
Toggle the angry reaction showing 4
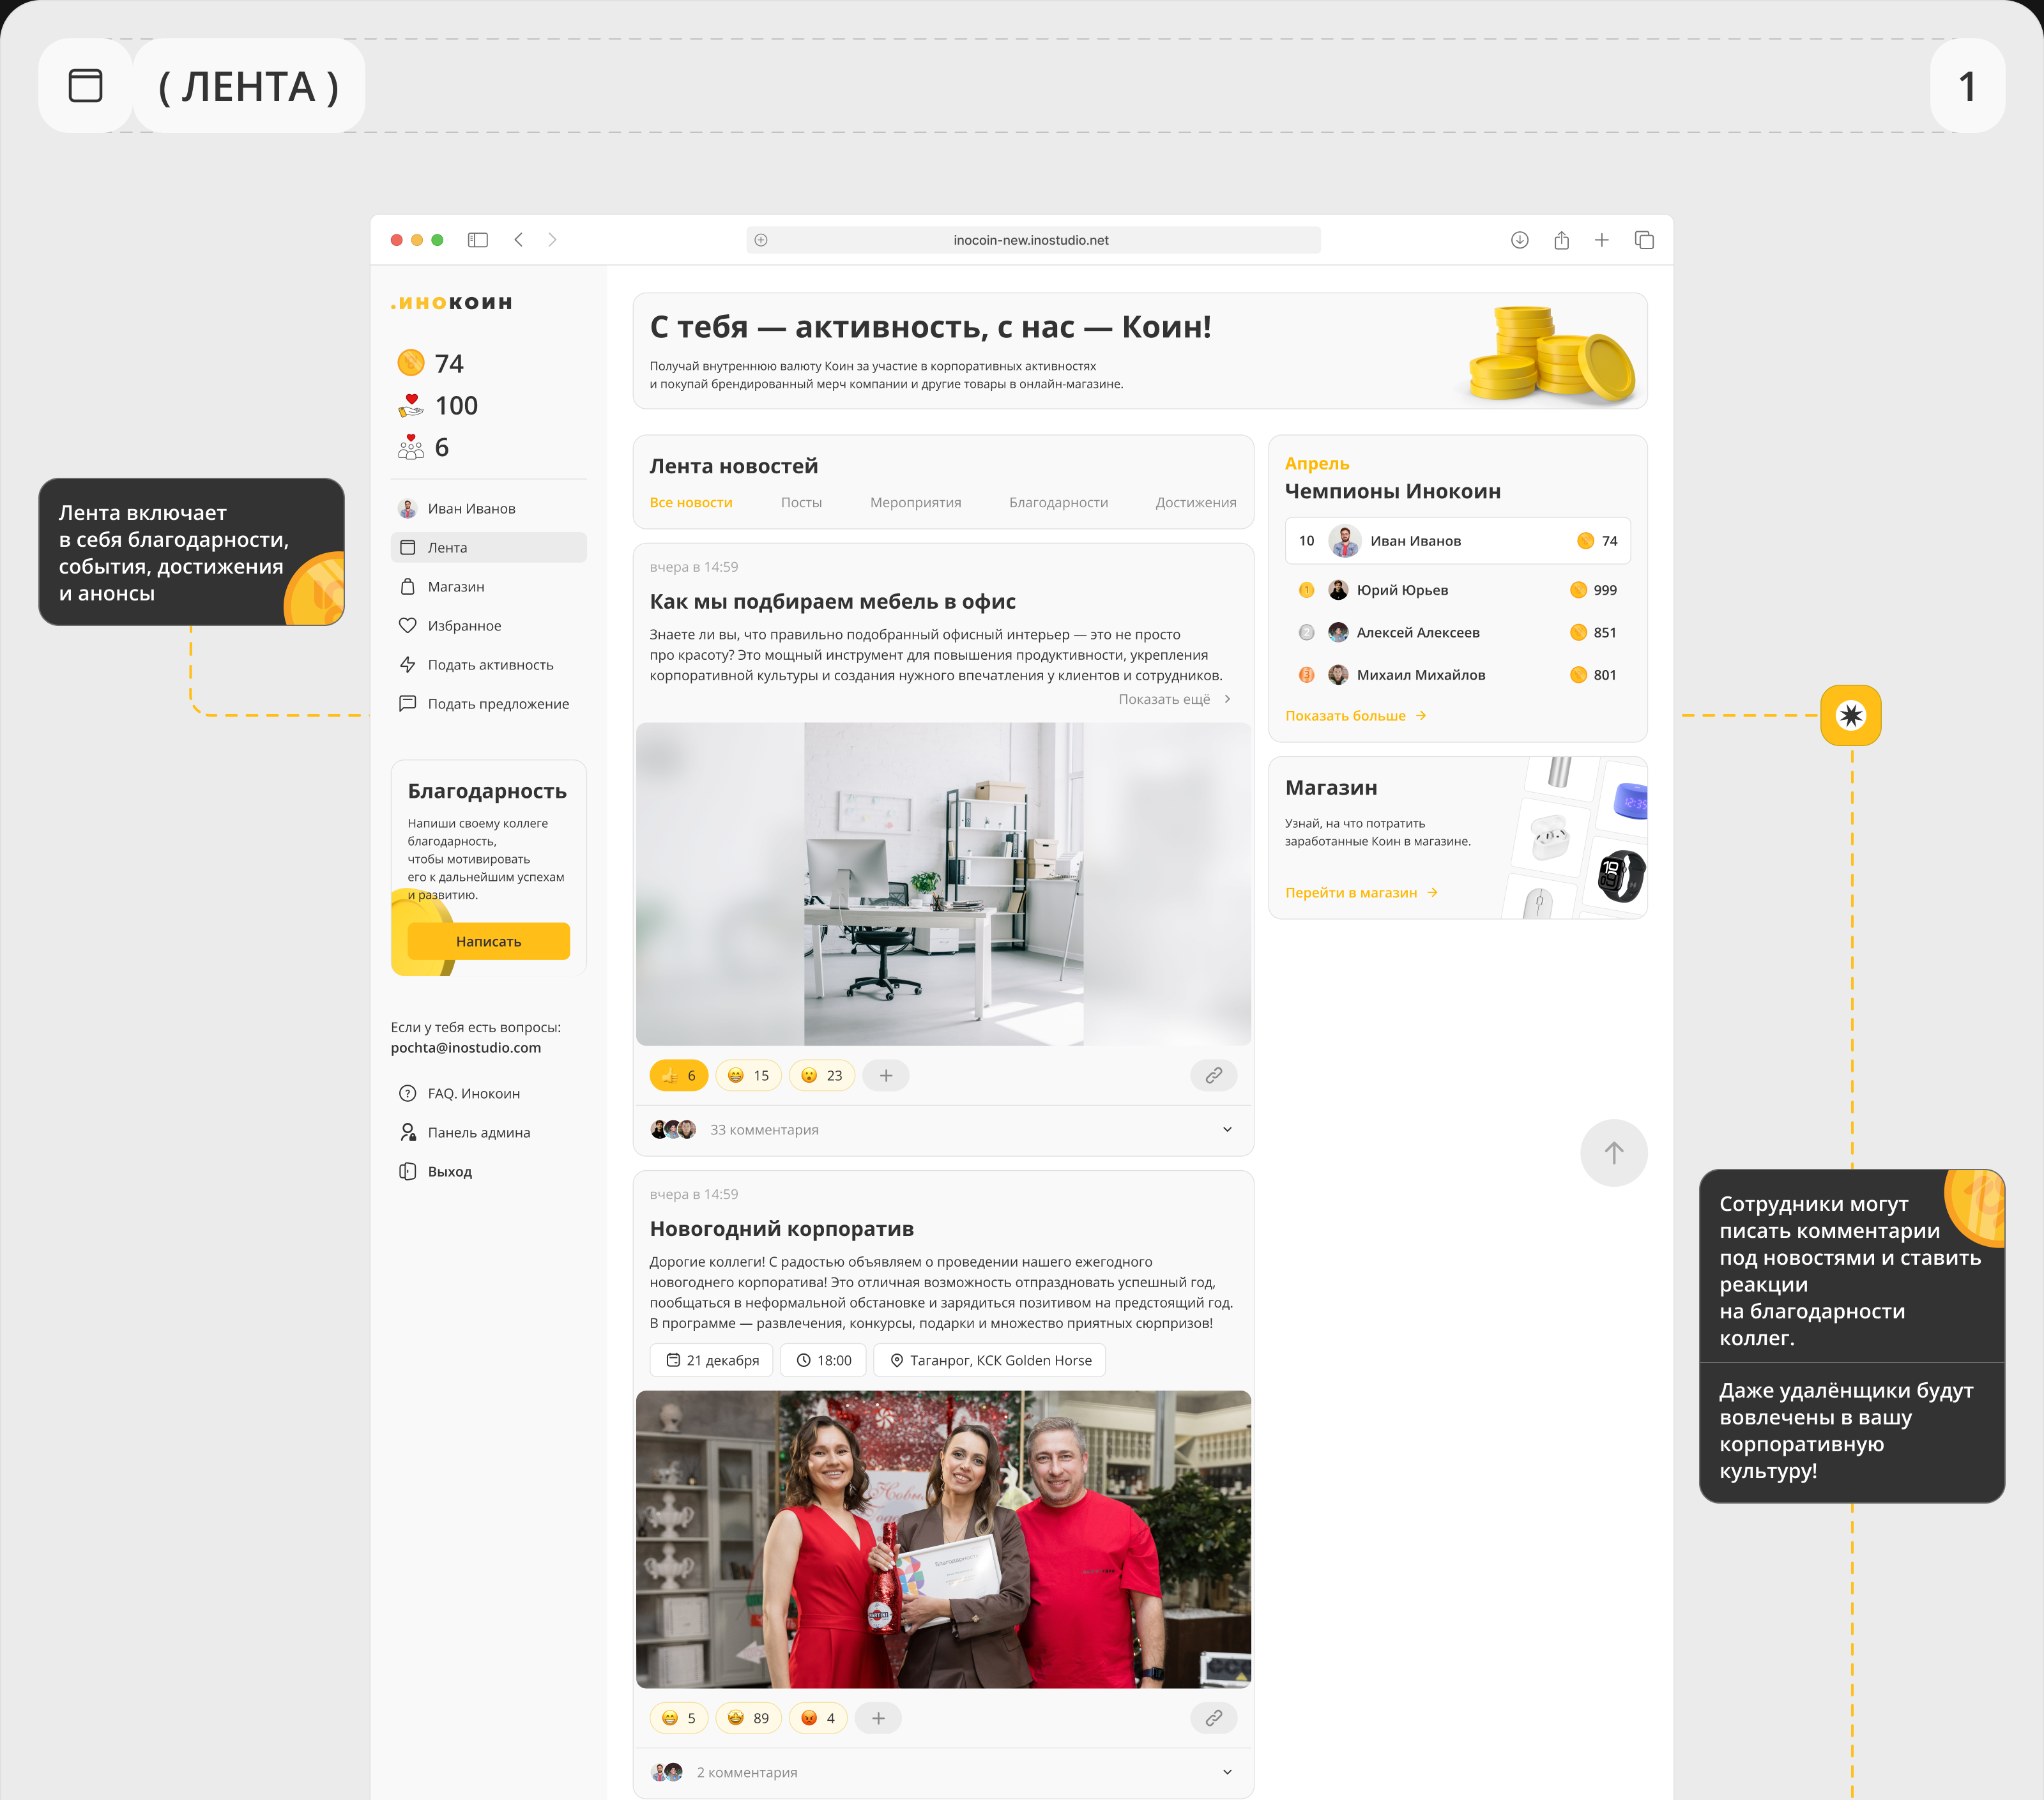(818, 1718)
